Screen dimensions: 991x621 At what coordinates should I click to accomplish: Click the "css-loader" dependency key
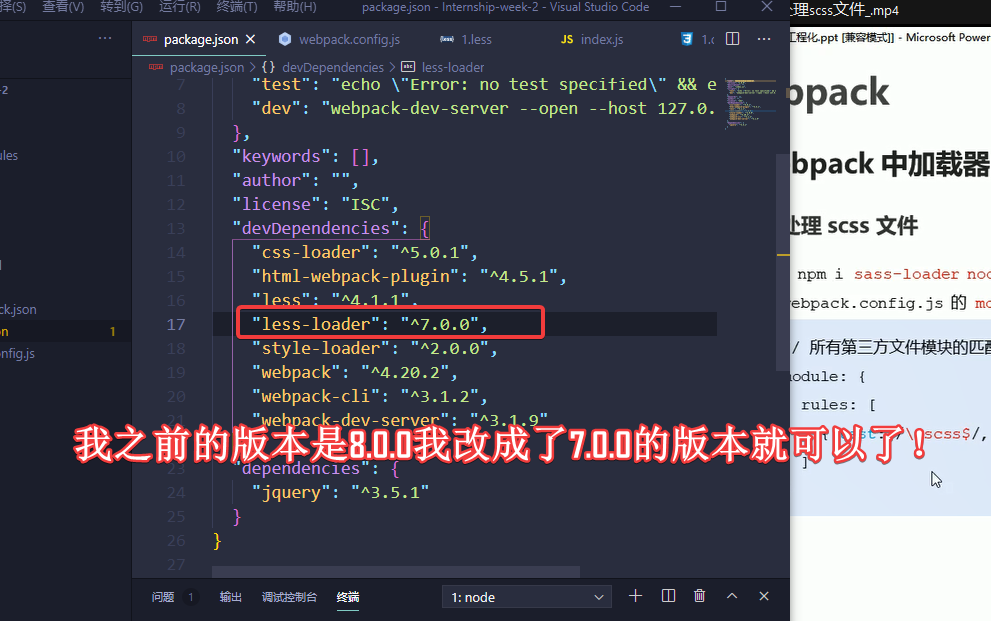(x=311, y=252)
